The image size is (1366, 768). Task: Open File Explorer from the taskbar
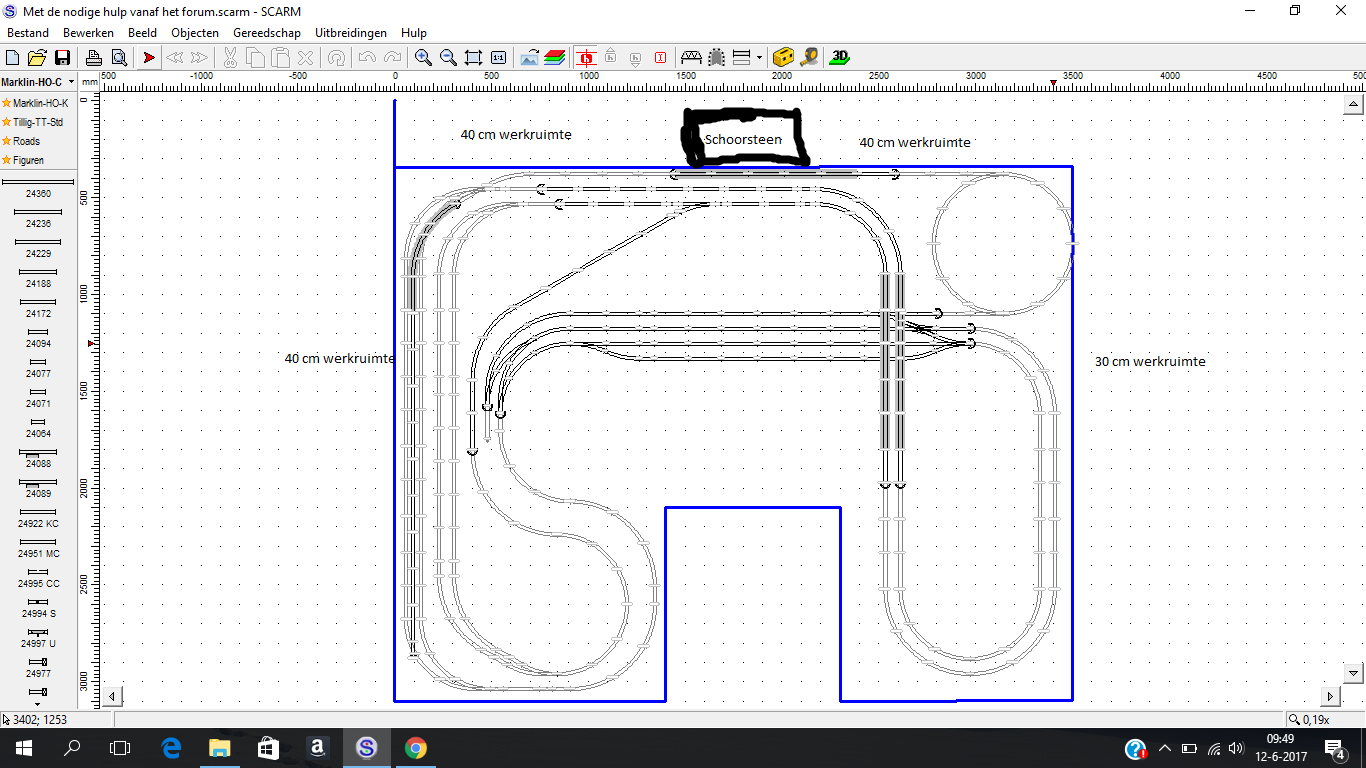coord(219,748)
